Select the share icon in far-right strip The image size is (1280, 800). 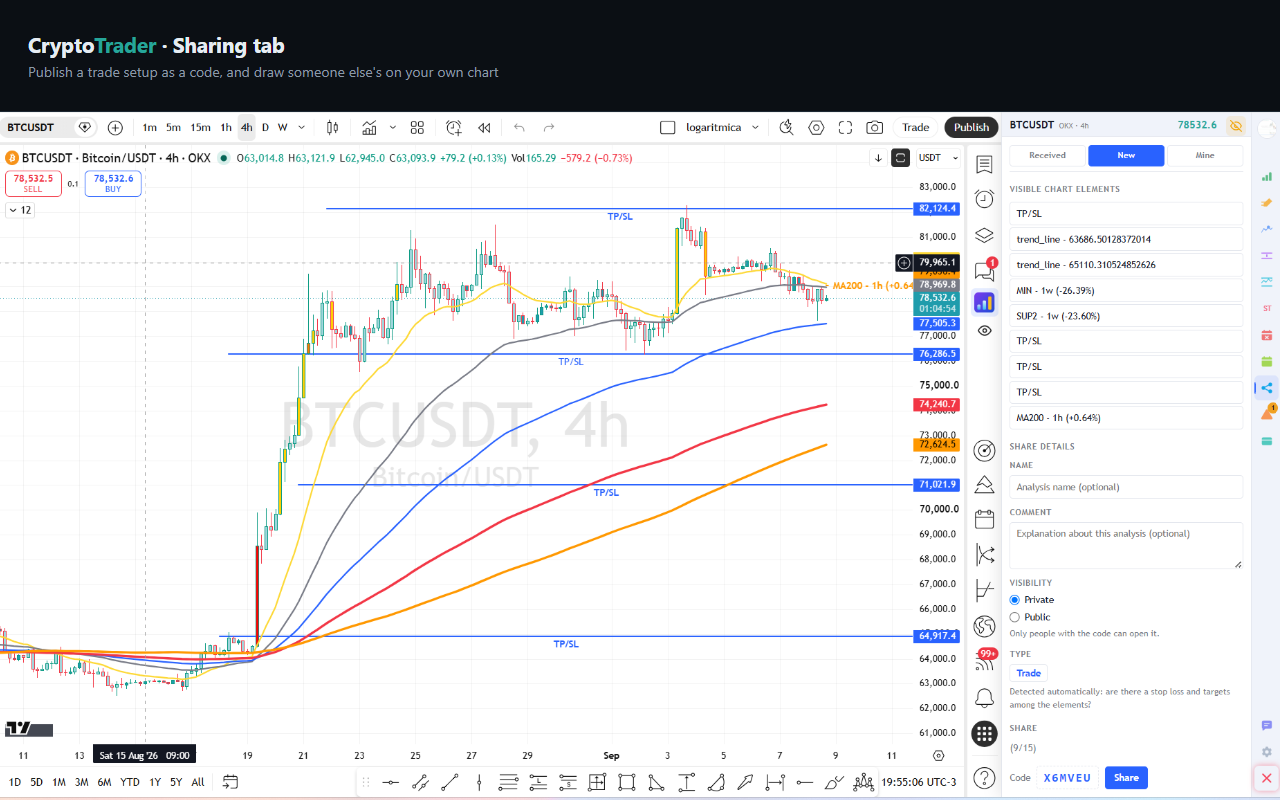pos(1267,388)
